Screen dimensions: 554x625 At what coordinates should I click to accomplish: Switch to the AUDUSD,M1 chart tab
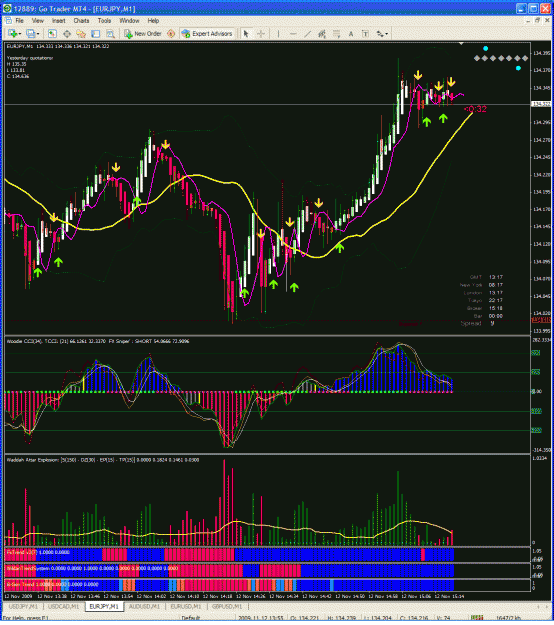tap(144, 606)
